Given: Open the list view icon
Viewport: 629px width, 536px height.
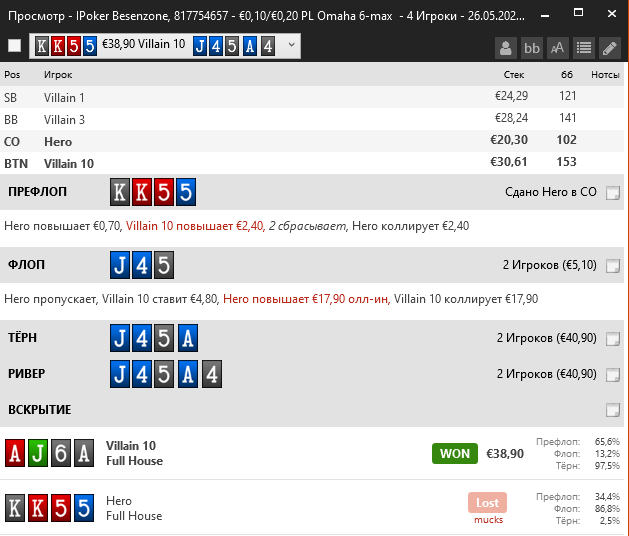Looking at the screenshot, I should click(584, 48).
